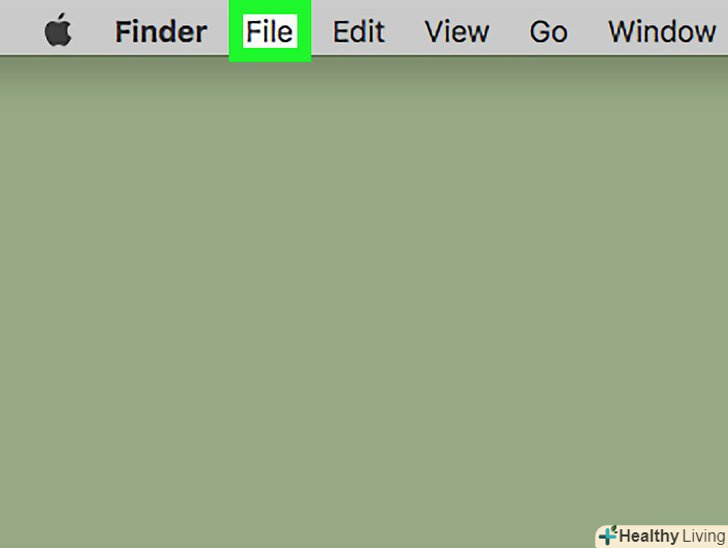Click the word Living in the watermark

pyautogui.click(x=704, y=536)
